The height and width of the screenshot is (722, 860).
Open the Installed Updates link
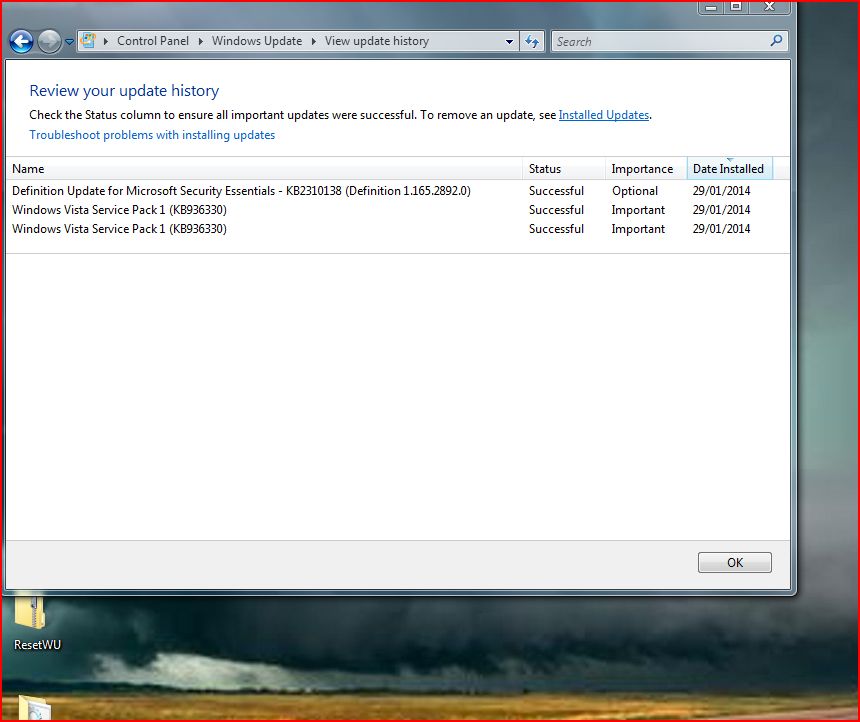click(603, 115)
